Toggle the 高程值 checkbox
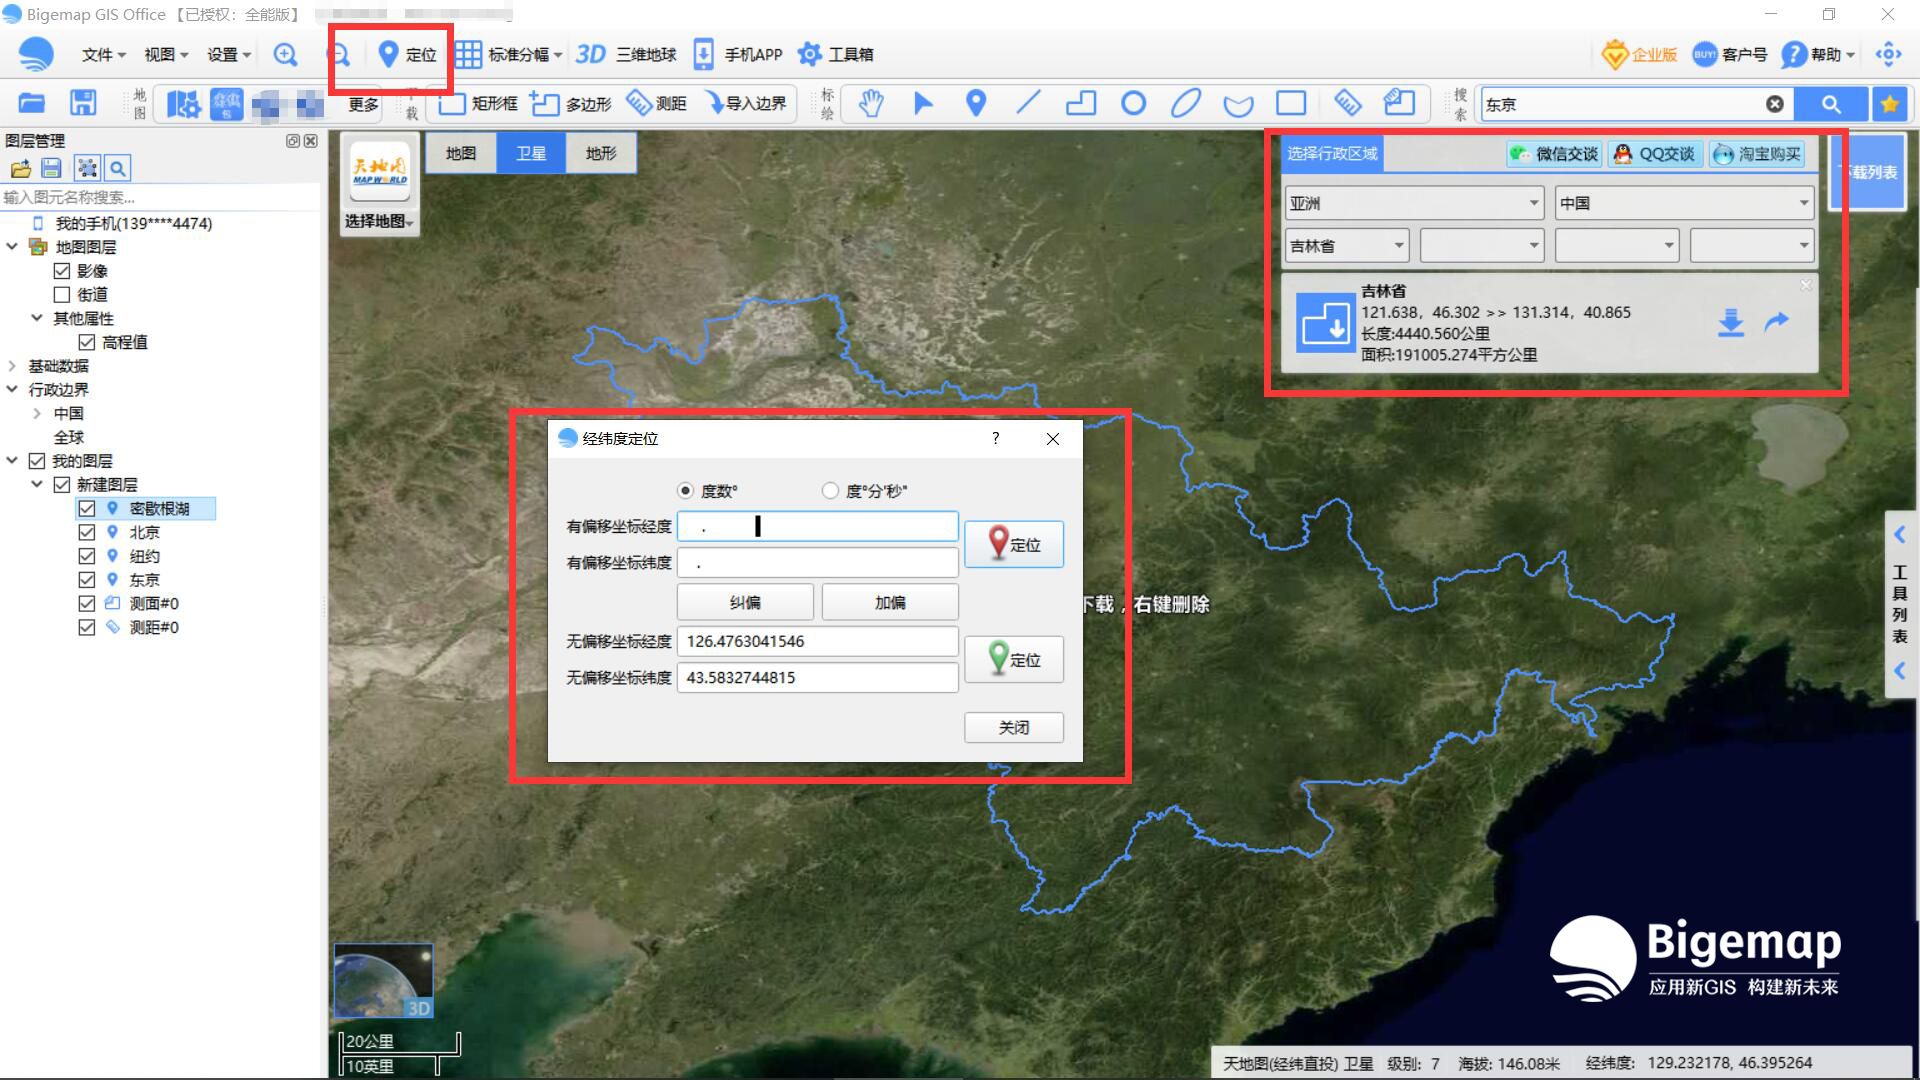 coord(87,342)
